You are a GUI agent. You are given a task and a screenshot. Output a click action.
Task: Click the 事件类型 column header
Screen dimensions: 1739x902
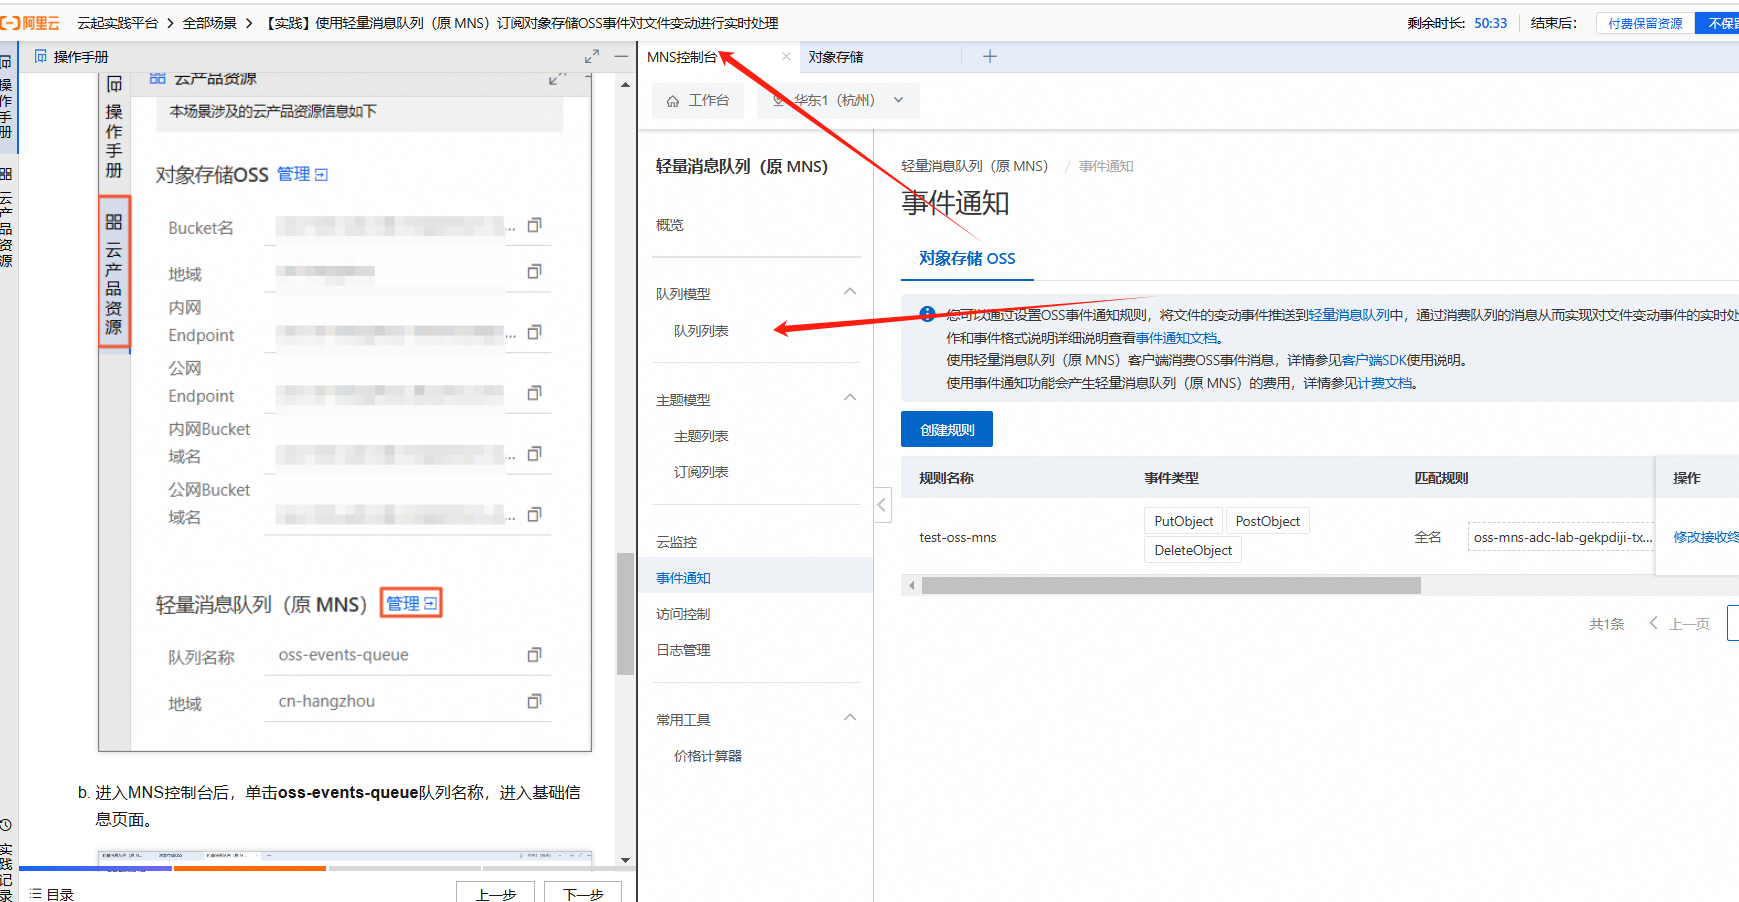pyautogui.click(x=1171, y=478)
